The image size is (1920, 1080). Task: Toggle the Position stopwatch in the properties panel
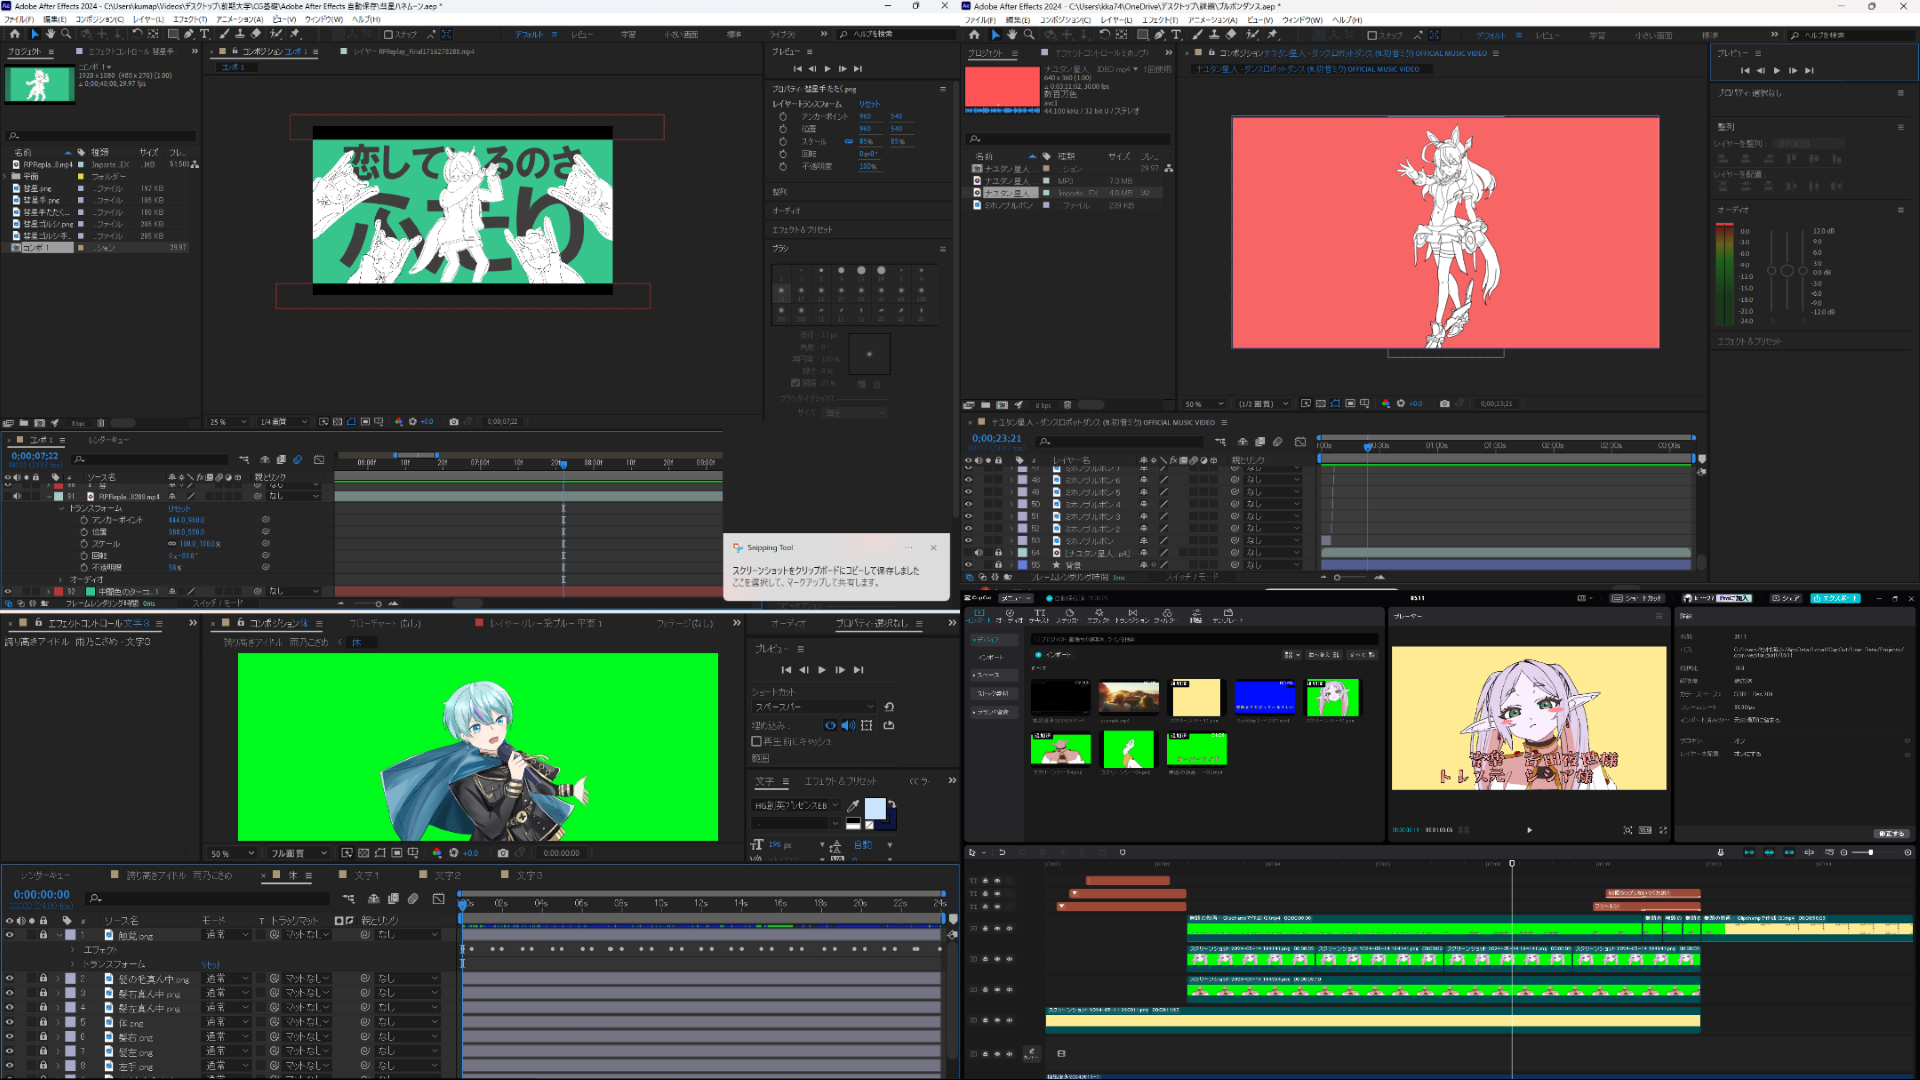click(783, 129)
